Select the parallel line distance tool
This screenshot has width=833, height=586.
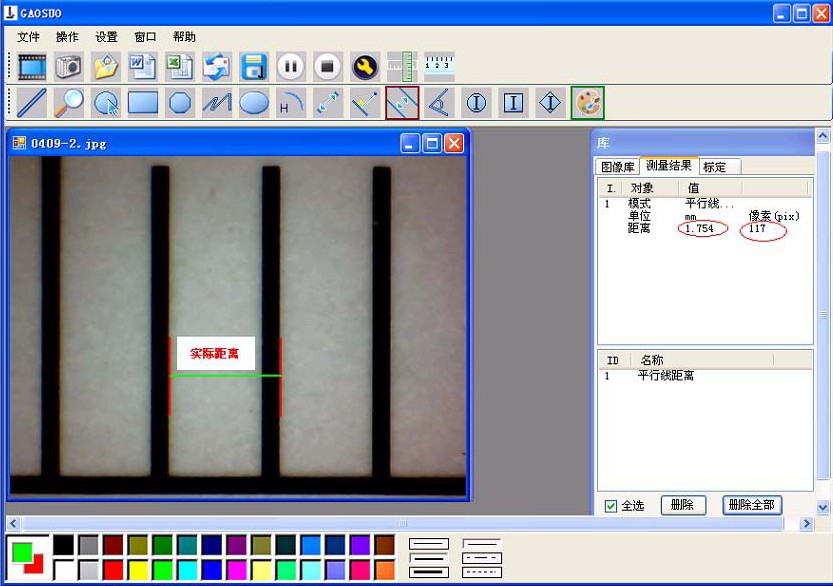coord(402,103)
